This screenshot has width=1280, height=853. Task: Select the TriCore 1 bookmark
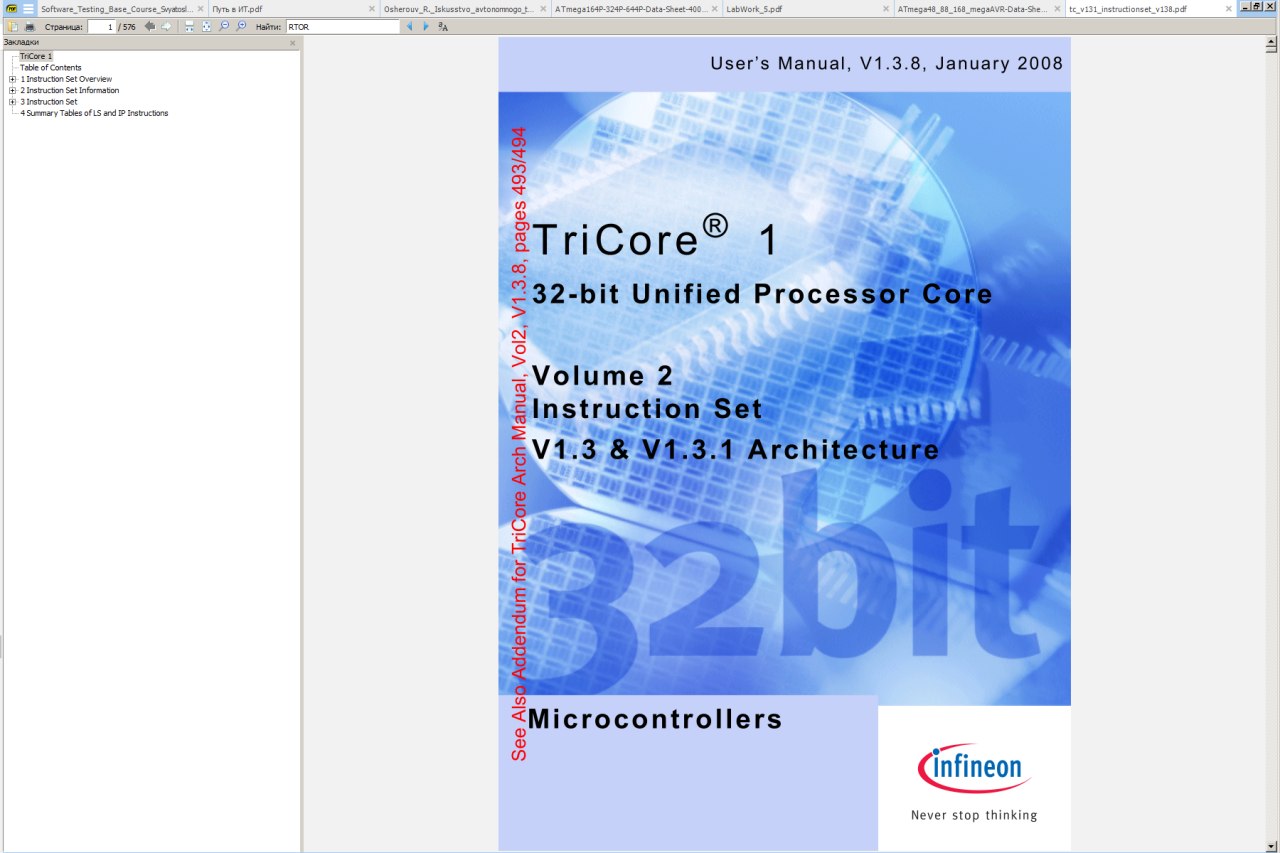tap(36, 56)
